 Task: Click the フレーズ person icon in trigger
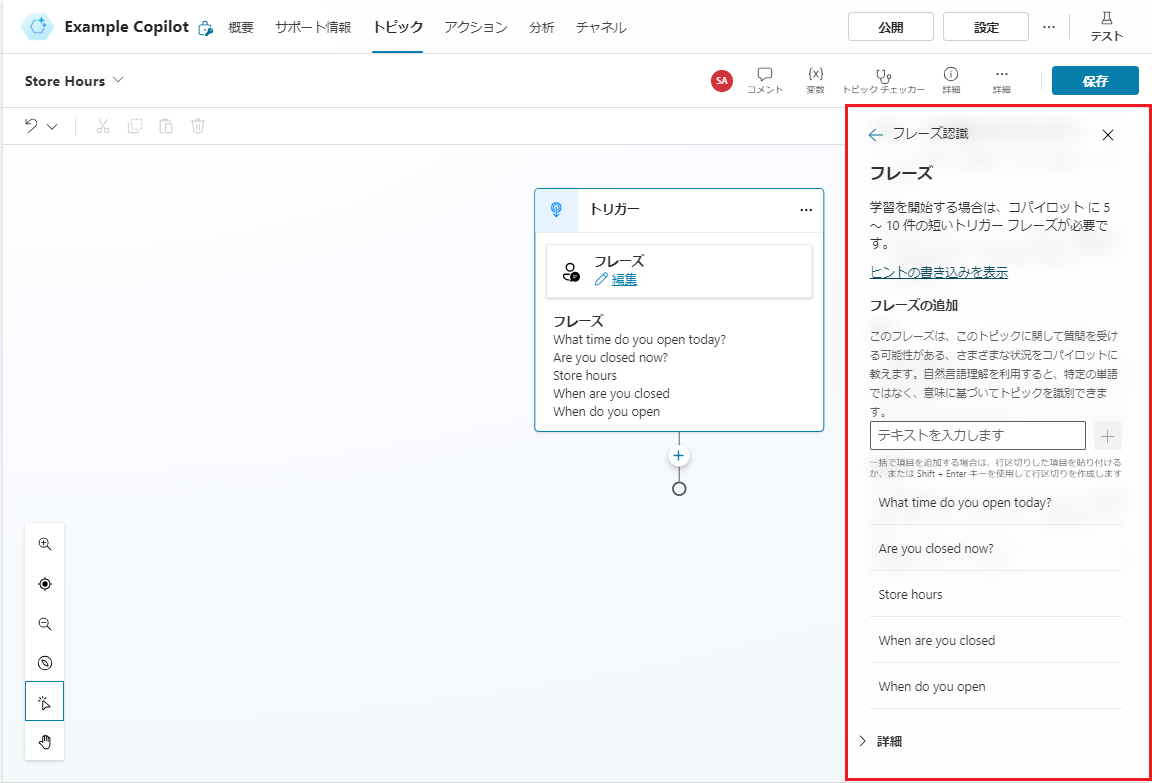[571, 272]
